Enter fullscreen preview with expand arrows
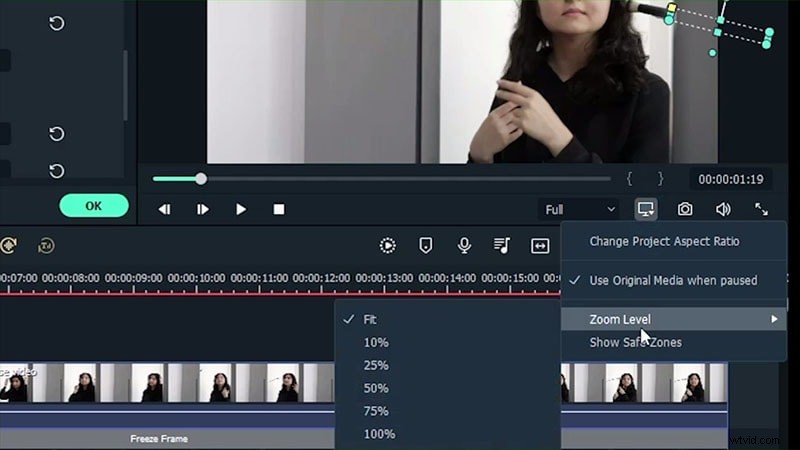Screen dimensions: 800x450 (x=761, y=209)
